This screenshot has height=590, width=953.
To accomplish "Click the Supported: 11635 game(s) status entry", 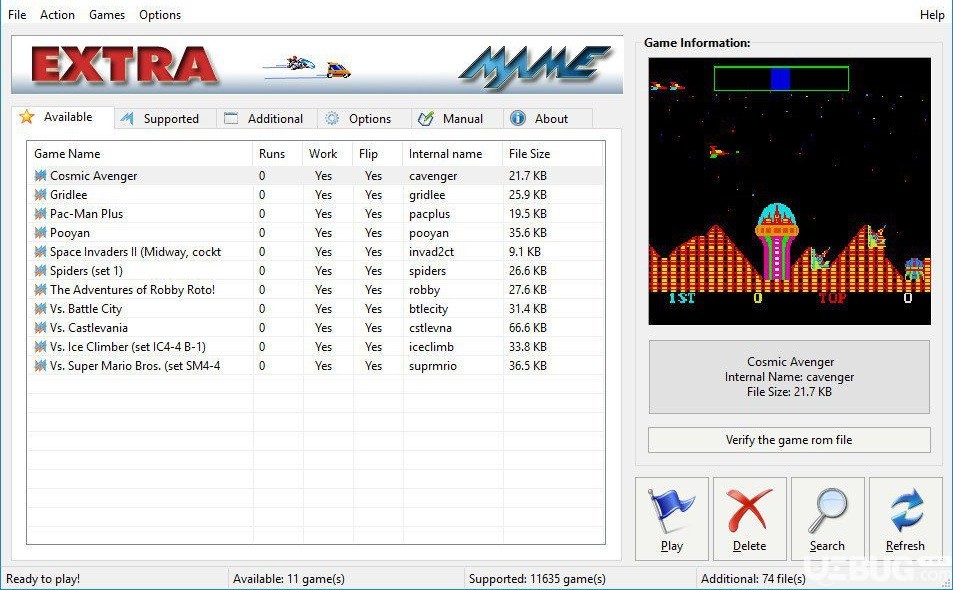I will (x=537, y=578).
